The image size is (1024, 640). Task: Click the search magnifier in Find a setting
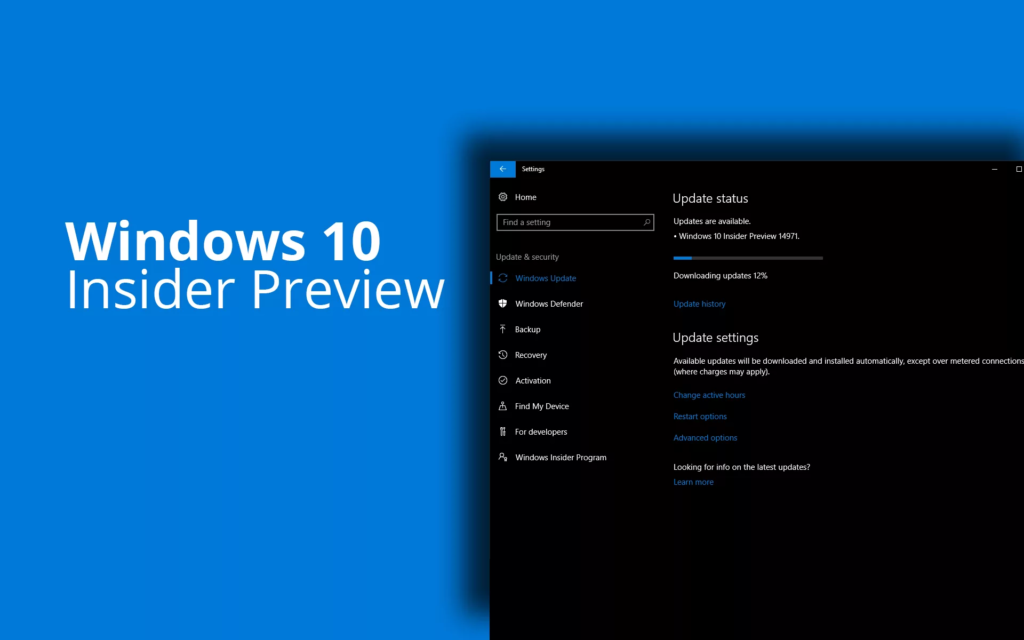[x=645, y=222]
